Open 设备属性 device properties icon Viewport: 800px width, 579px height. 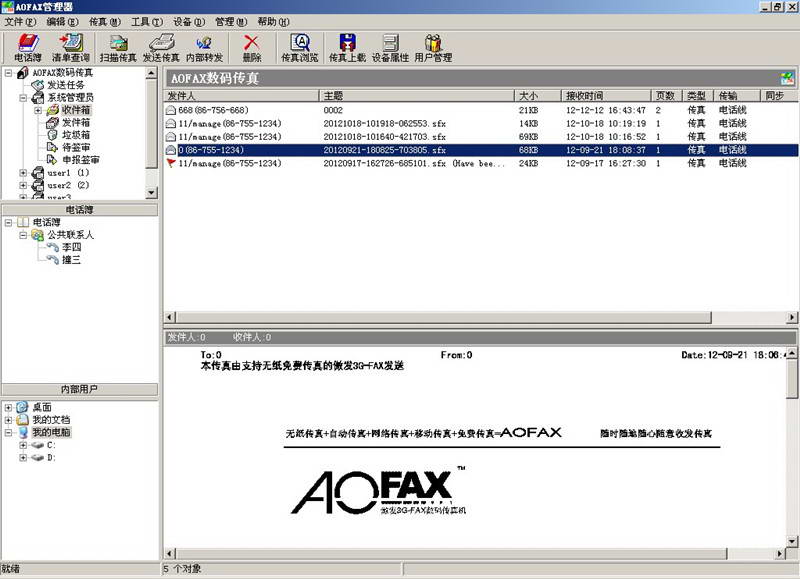point(390,48)
